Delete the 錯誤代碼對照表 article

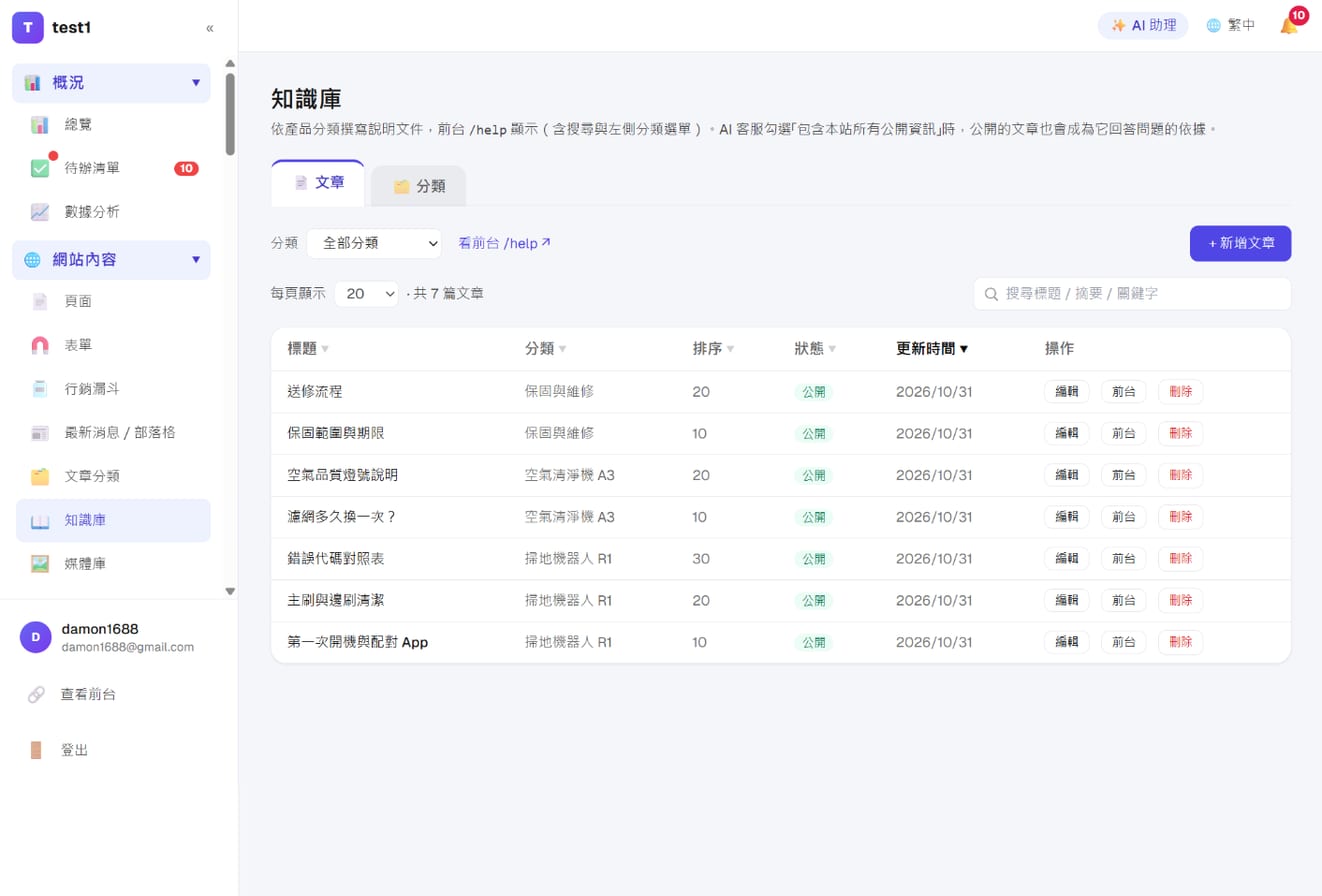click(1180, 559)
